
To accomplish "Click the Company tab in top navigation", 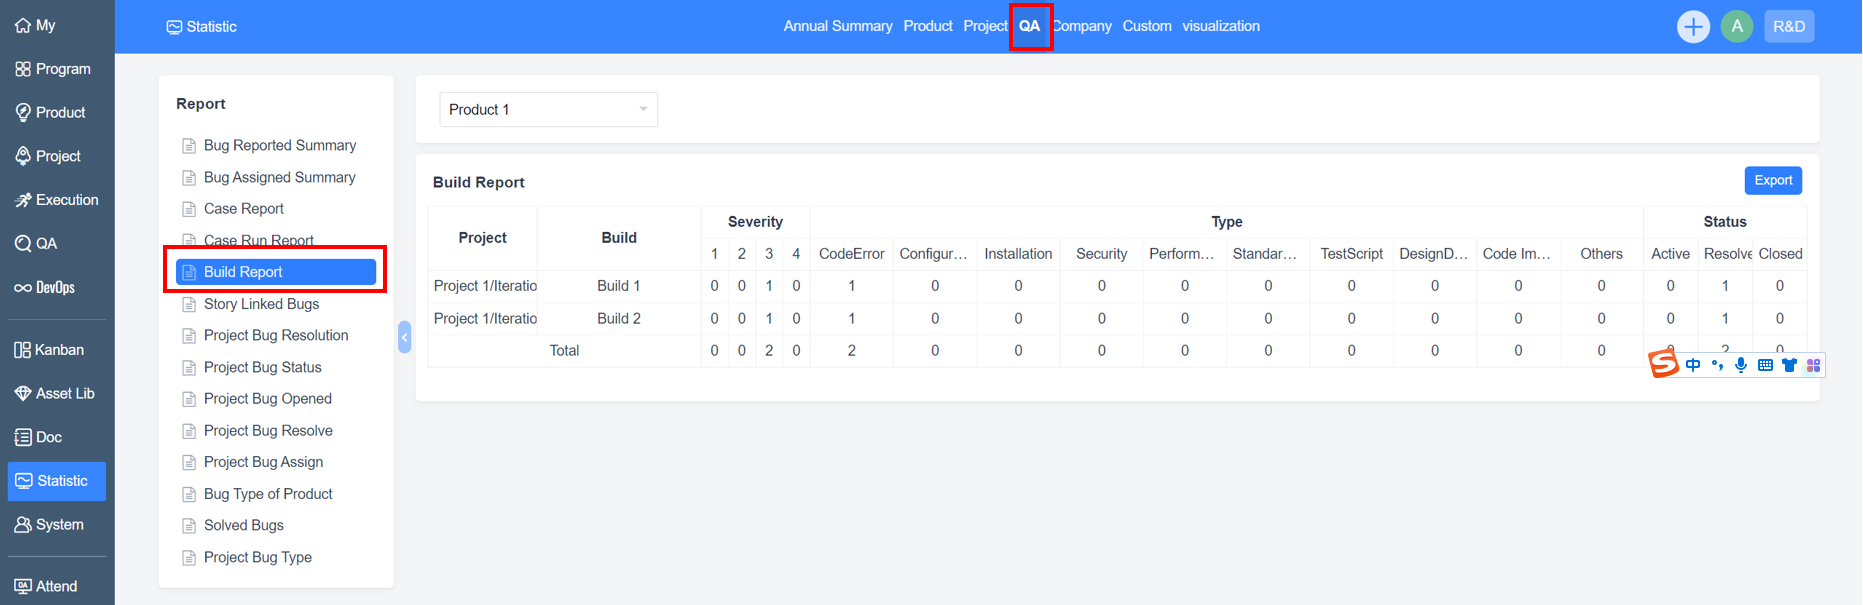I will (x=1083, y=26).
